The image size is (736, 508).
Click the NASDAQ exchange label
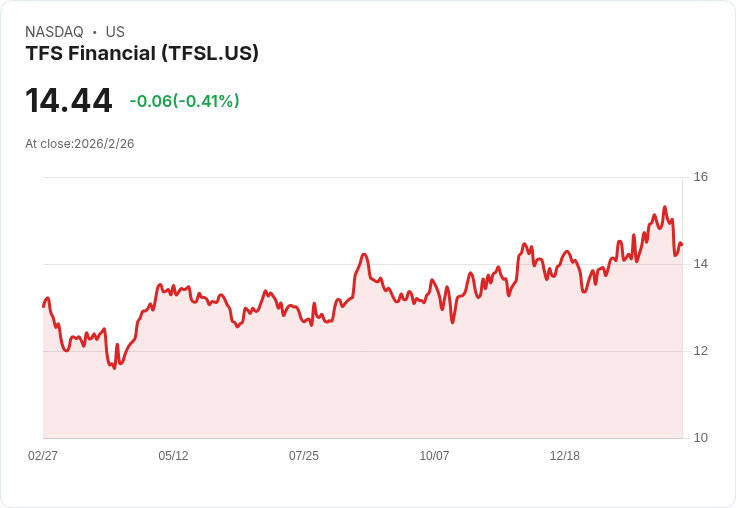click(54, 32)
